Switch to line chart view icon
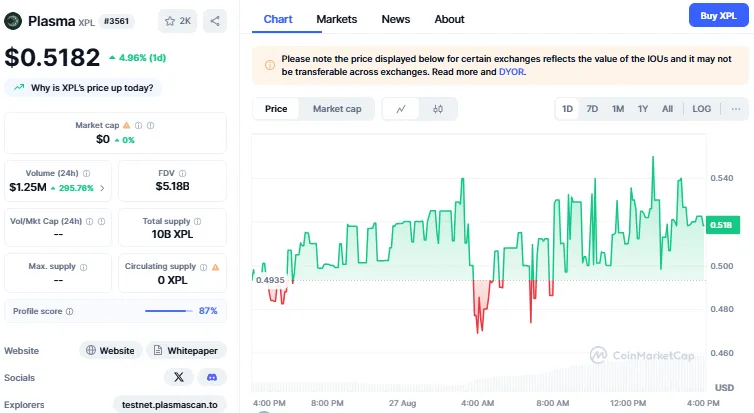Image resolution: width=754 pixels, height=413 pixels. click(x=401, y=109)
